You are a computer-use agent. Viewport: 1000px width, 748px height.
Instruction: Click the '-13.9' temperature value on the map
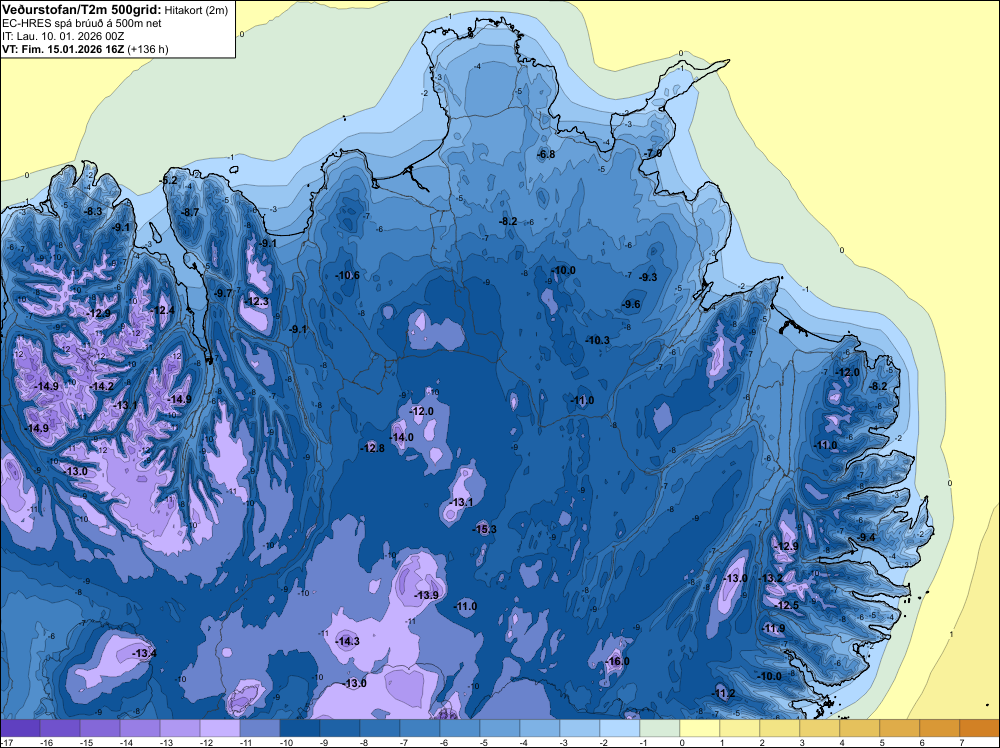coord(427,595)
